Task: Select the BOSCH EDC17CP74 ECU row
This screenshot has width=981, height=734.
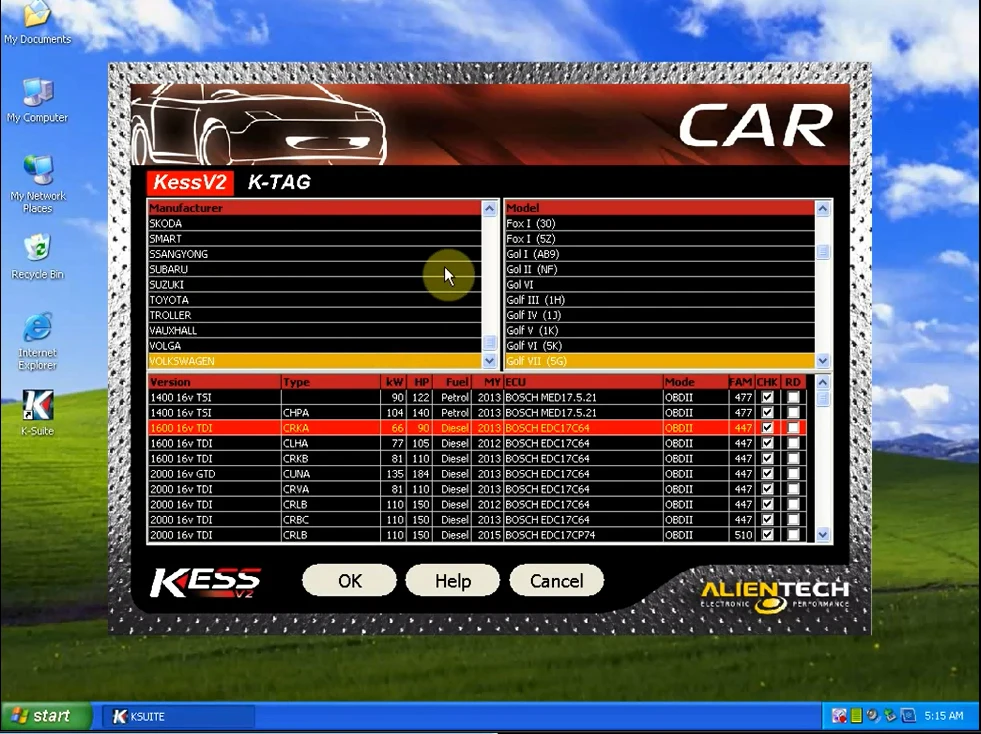Action: pos(477,534)
